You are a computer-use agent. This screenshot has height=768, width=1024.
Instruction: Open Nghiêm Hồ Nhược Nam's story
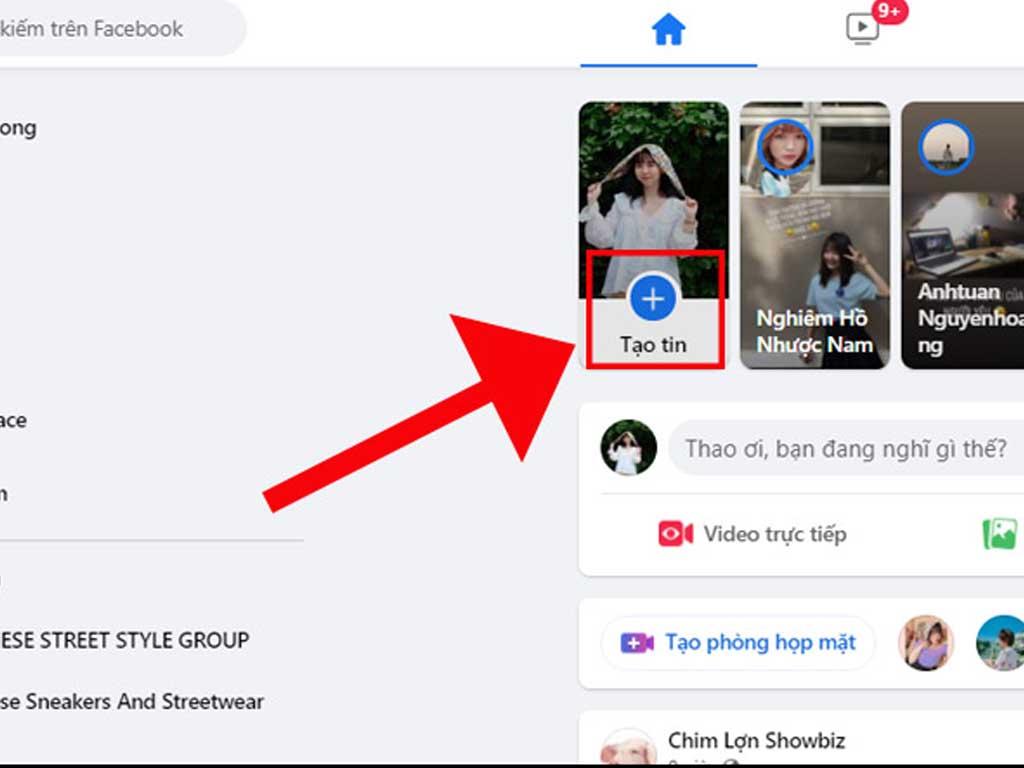pyautogui.click(x=814, y=235)
